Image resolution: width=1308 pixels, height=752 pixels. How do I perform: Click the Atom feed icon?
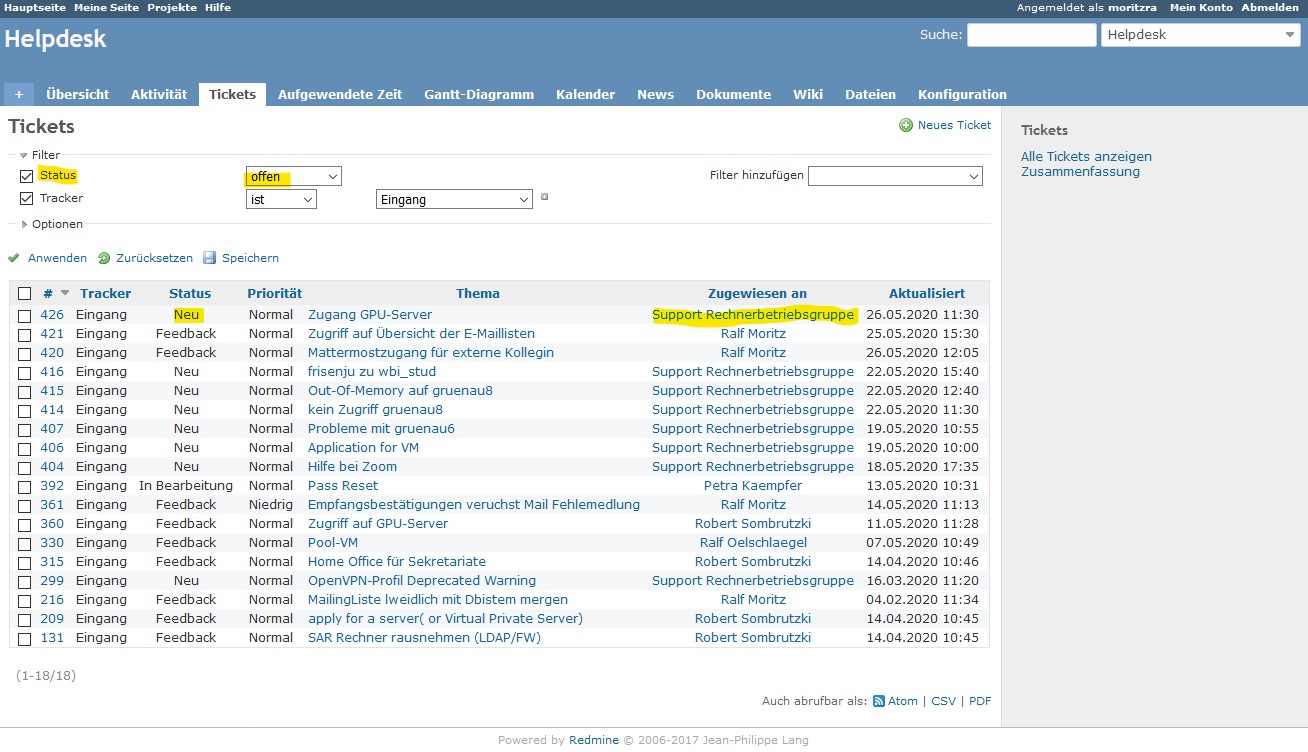click(879, 701)
